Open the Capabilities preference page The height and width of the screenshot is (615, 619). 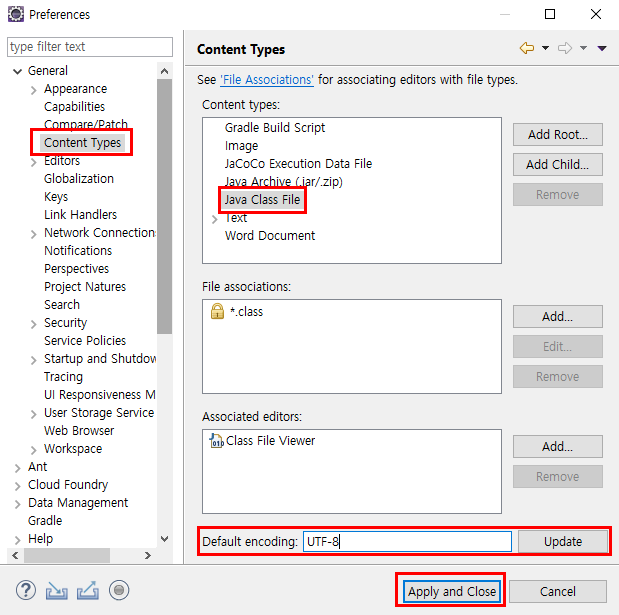tap(74, 107)
